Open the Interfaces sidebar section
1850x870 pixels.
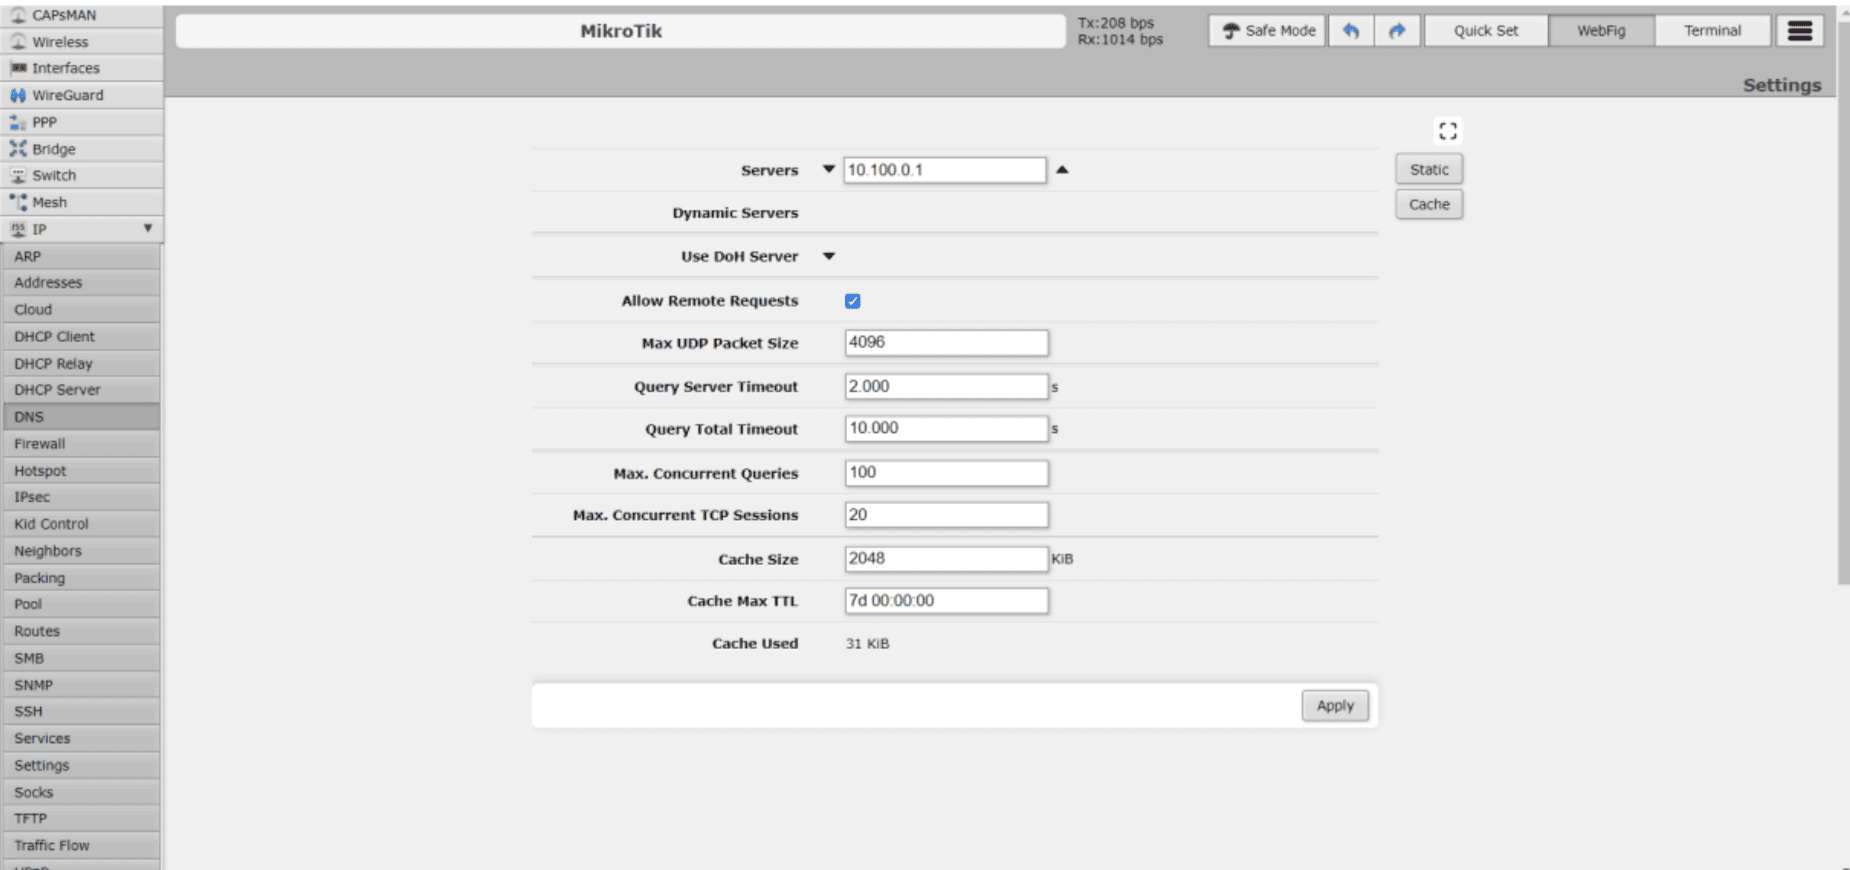click(x=65, y=68)
